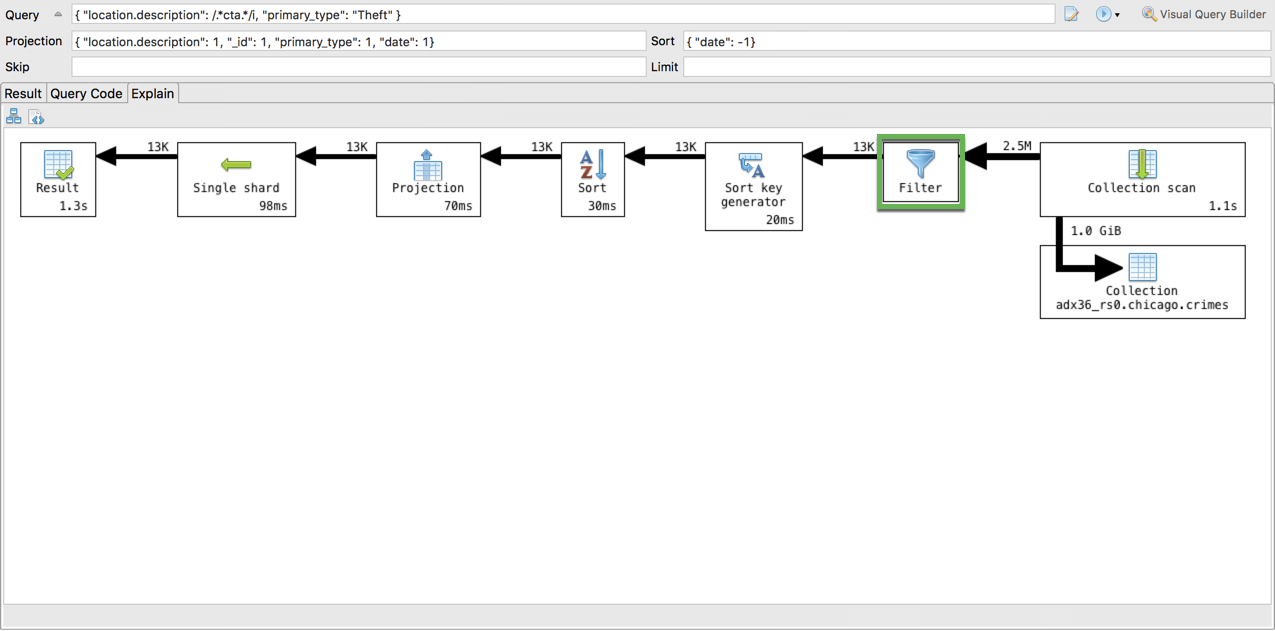Open the Visual Query Builder
This screenshot has height=631, width=1275.
(x=1205, y=14)
